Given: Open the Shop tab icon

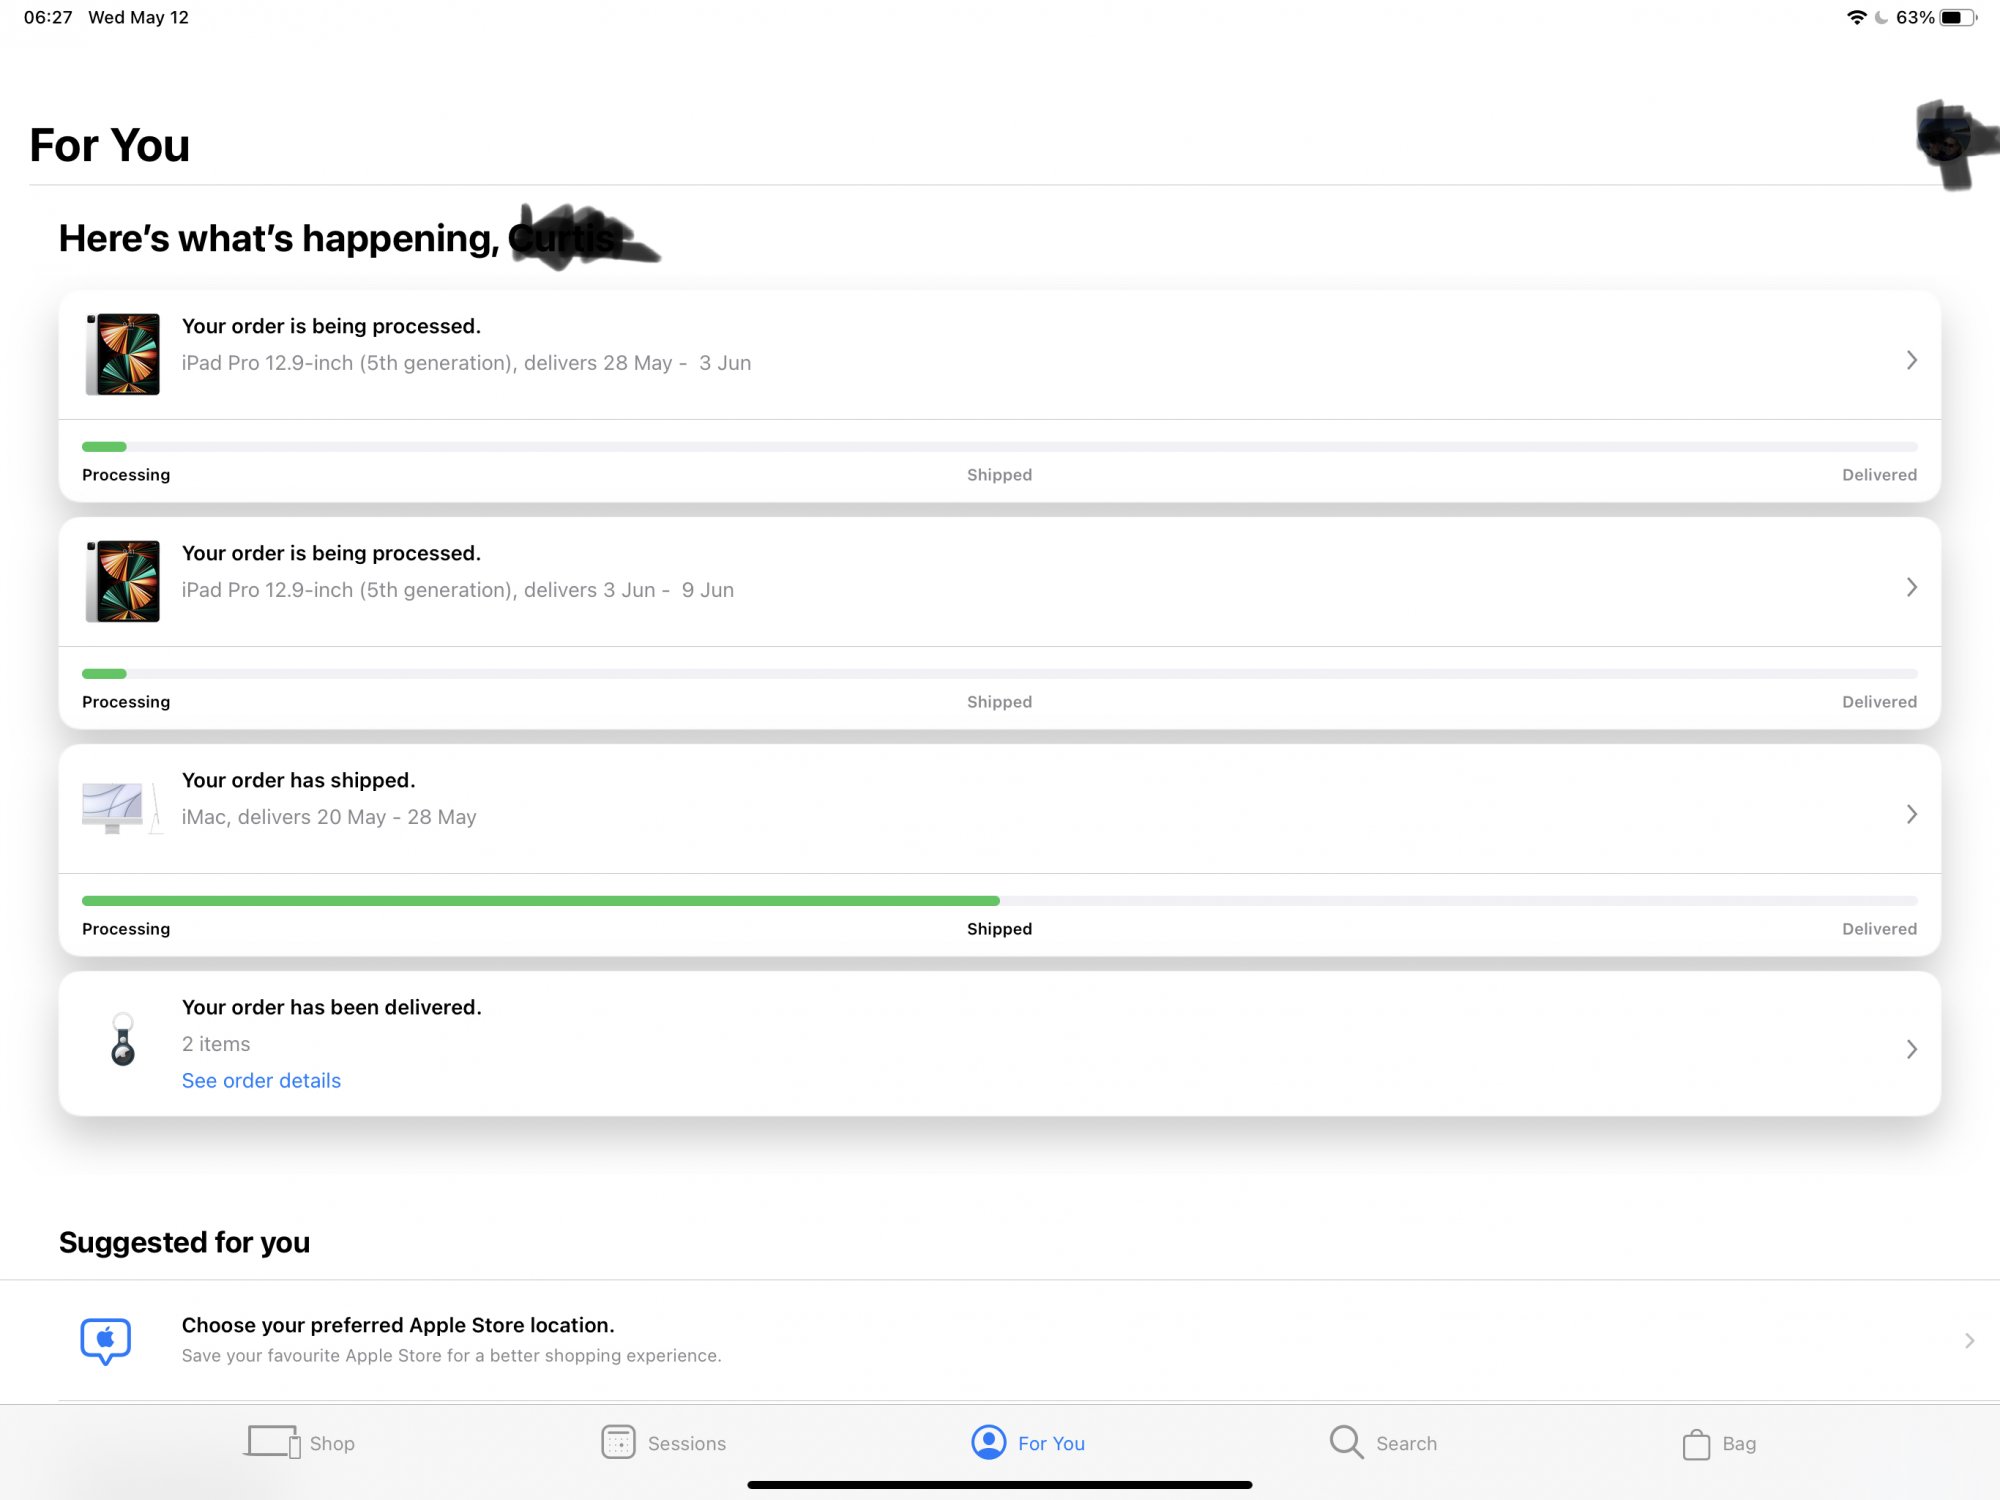Looking at the screenshot, I should pos(273,1442).
